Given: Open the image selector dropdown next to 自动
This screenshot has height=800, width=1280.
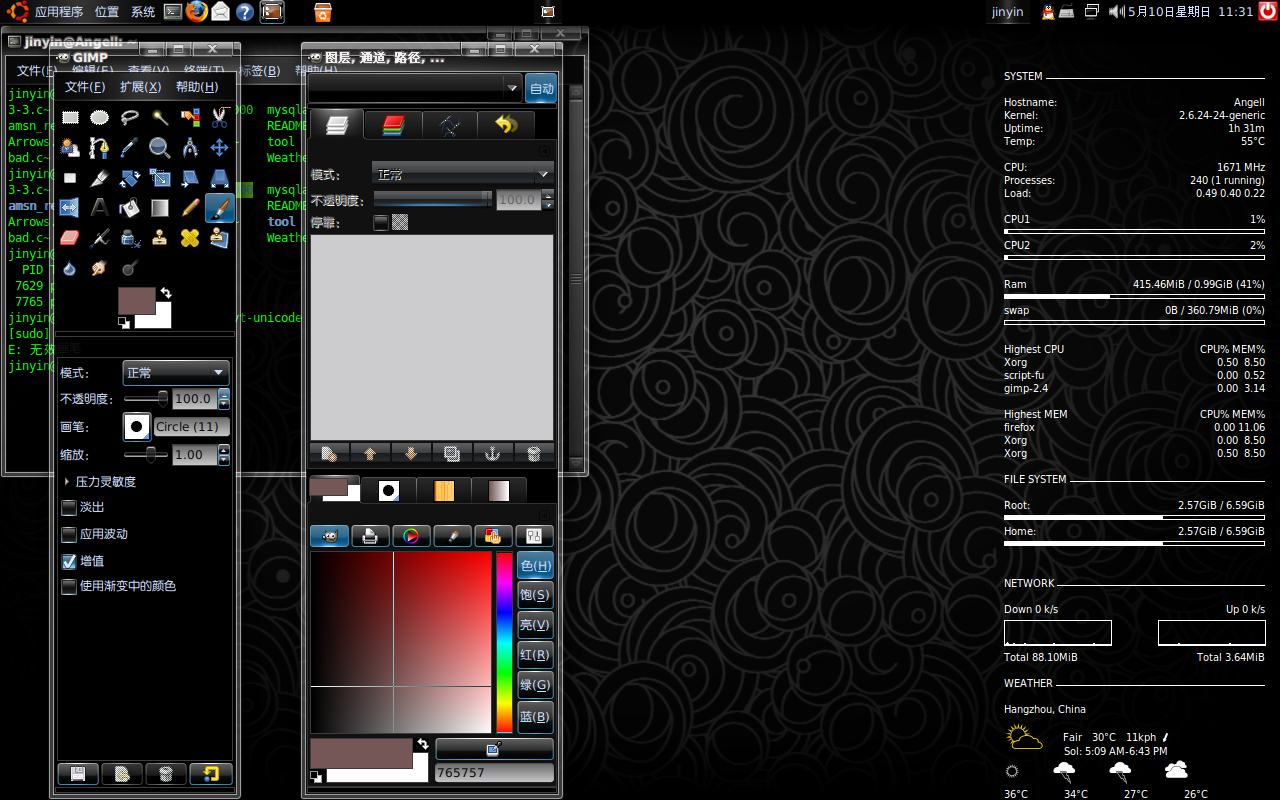Looking at the screenshot, I should 415,88.
